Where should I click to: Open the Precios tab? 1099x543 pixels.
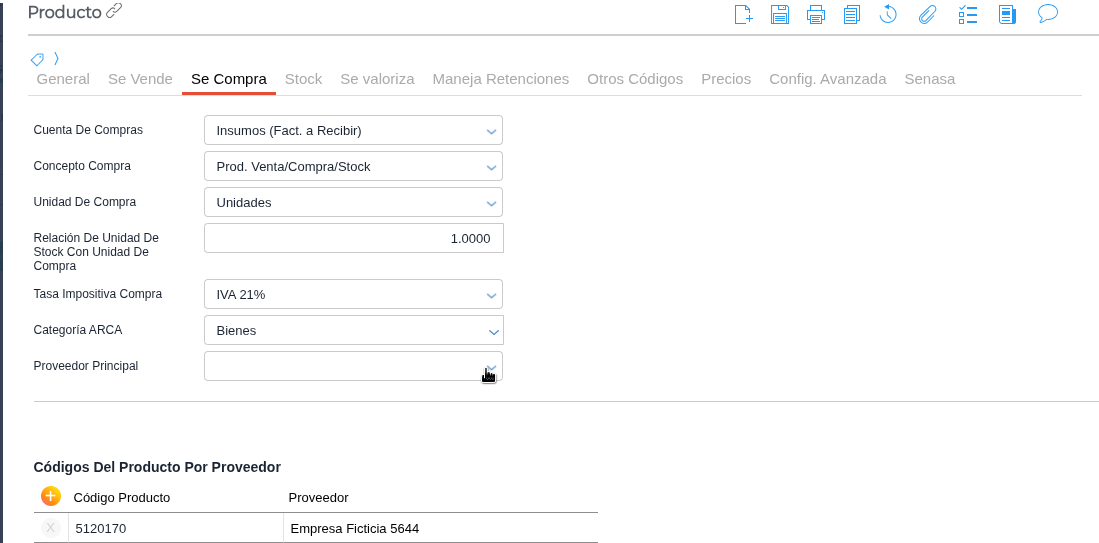click(x=726, y=78)
